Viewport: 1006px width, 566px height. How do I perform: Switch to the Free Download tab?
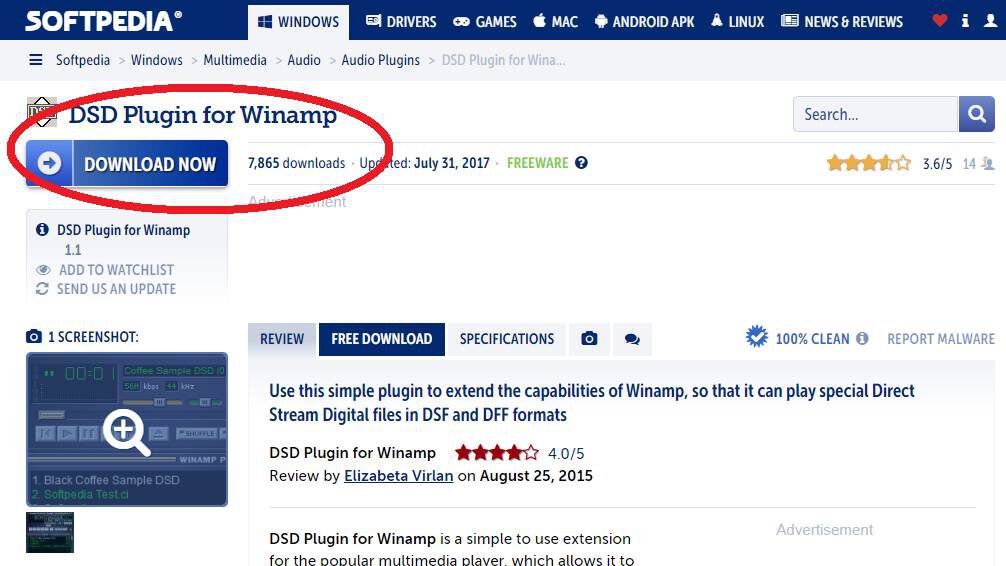[382, 339]
